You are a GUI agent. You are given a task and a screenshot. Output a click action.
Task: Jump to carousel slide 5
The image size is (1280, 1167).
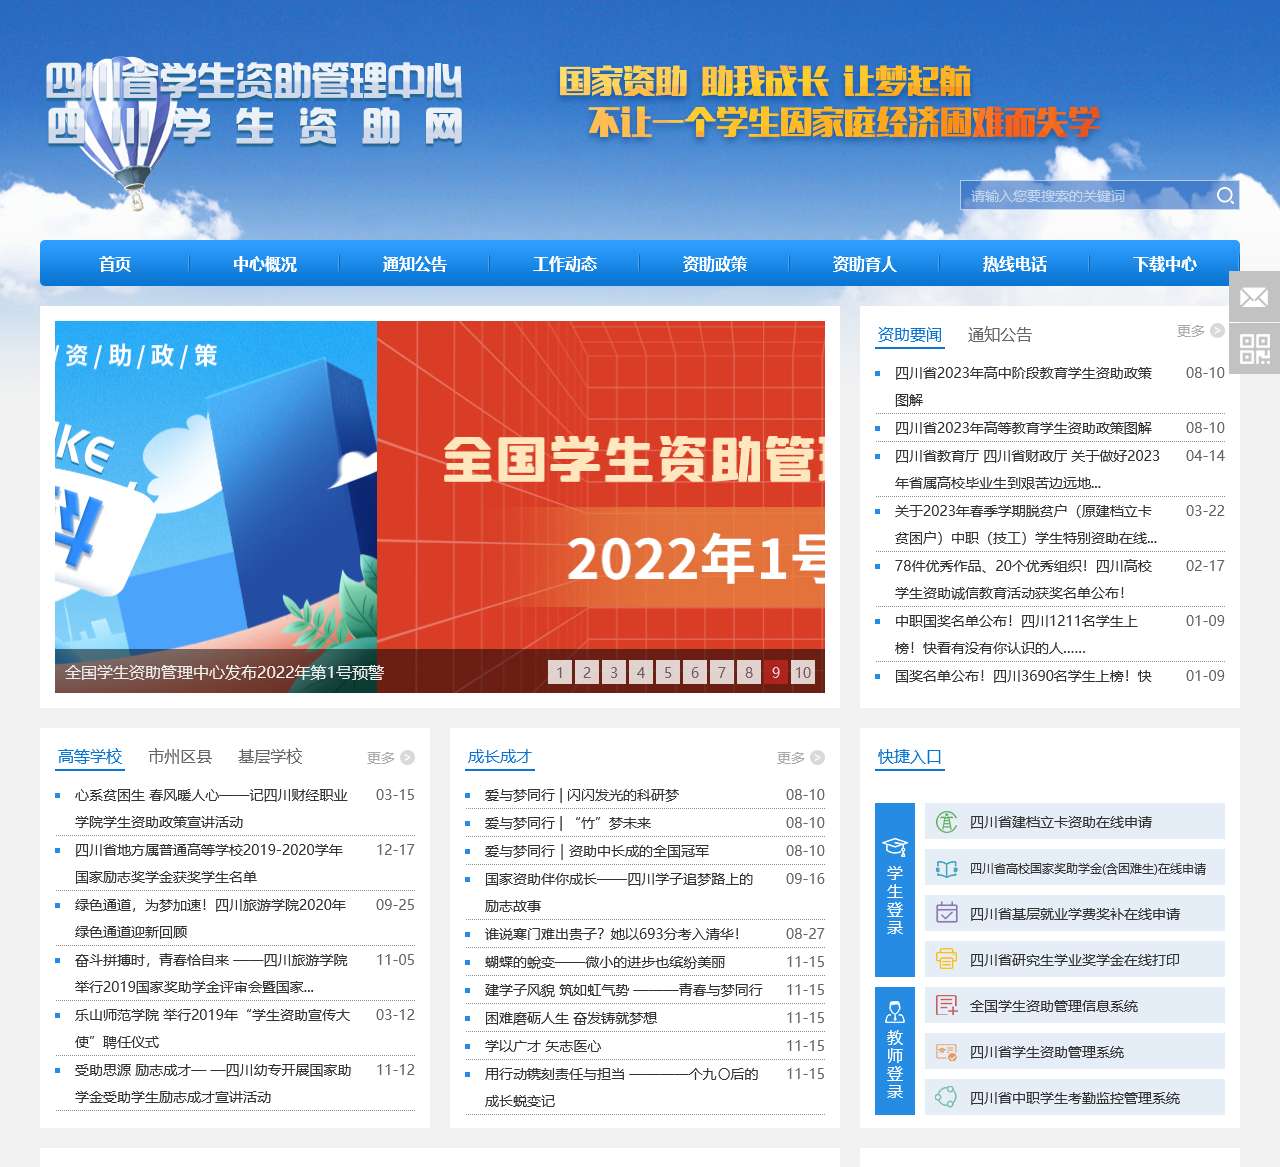(668, 672)
